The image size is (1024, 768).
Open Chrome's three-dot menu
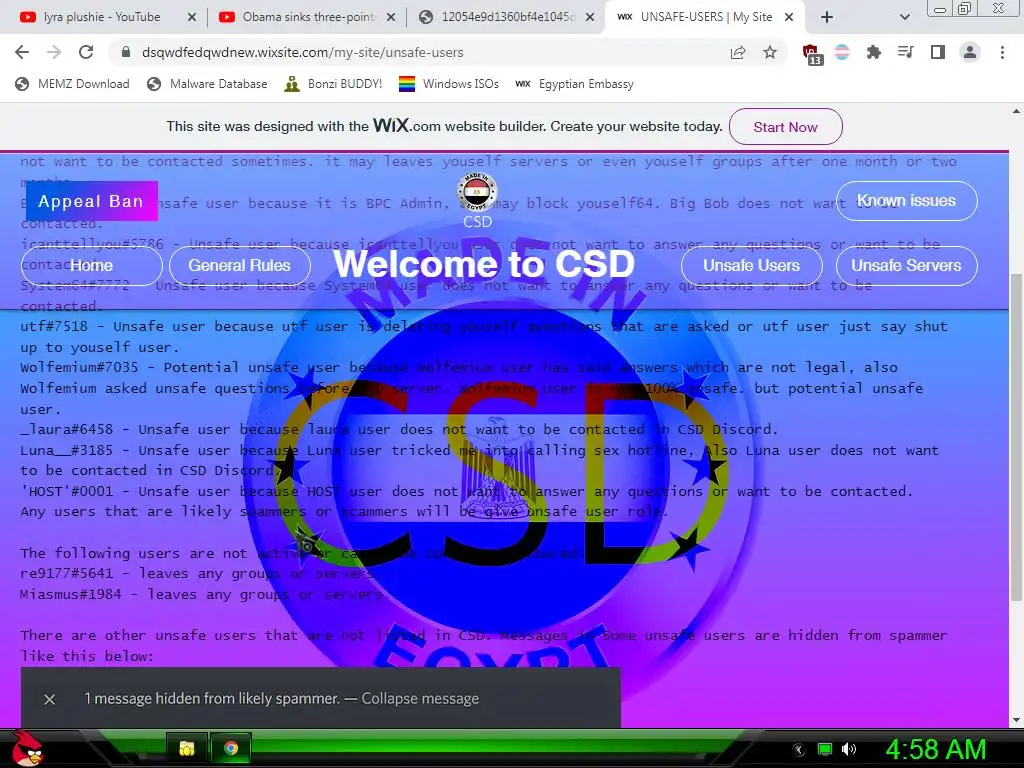[x=1002, y=52]
